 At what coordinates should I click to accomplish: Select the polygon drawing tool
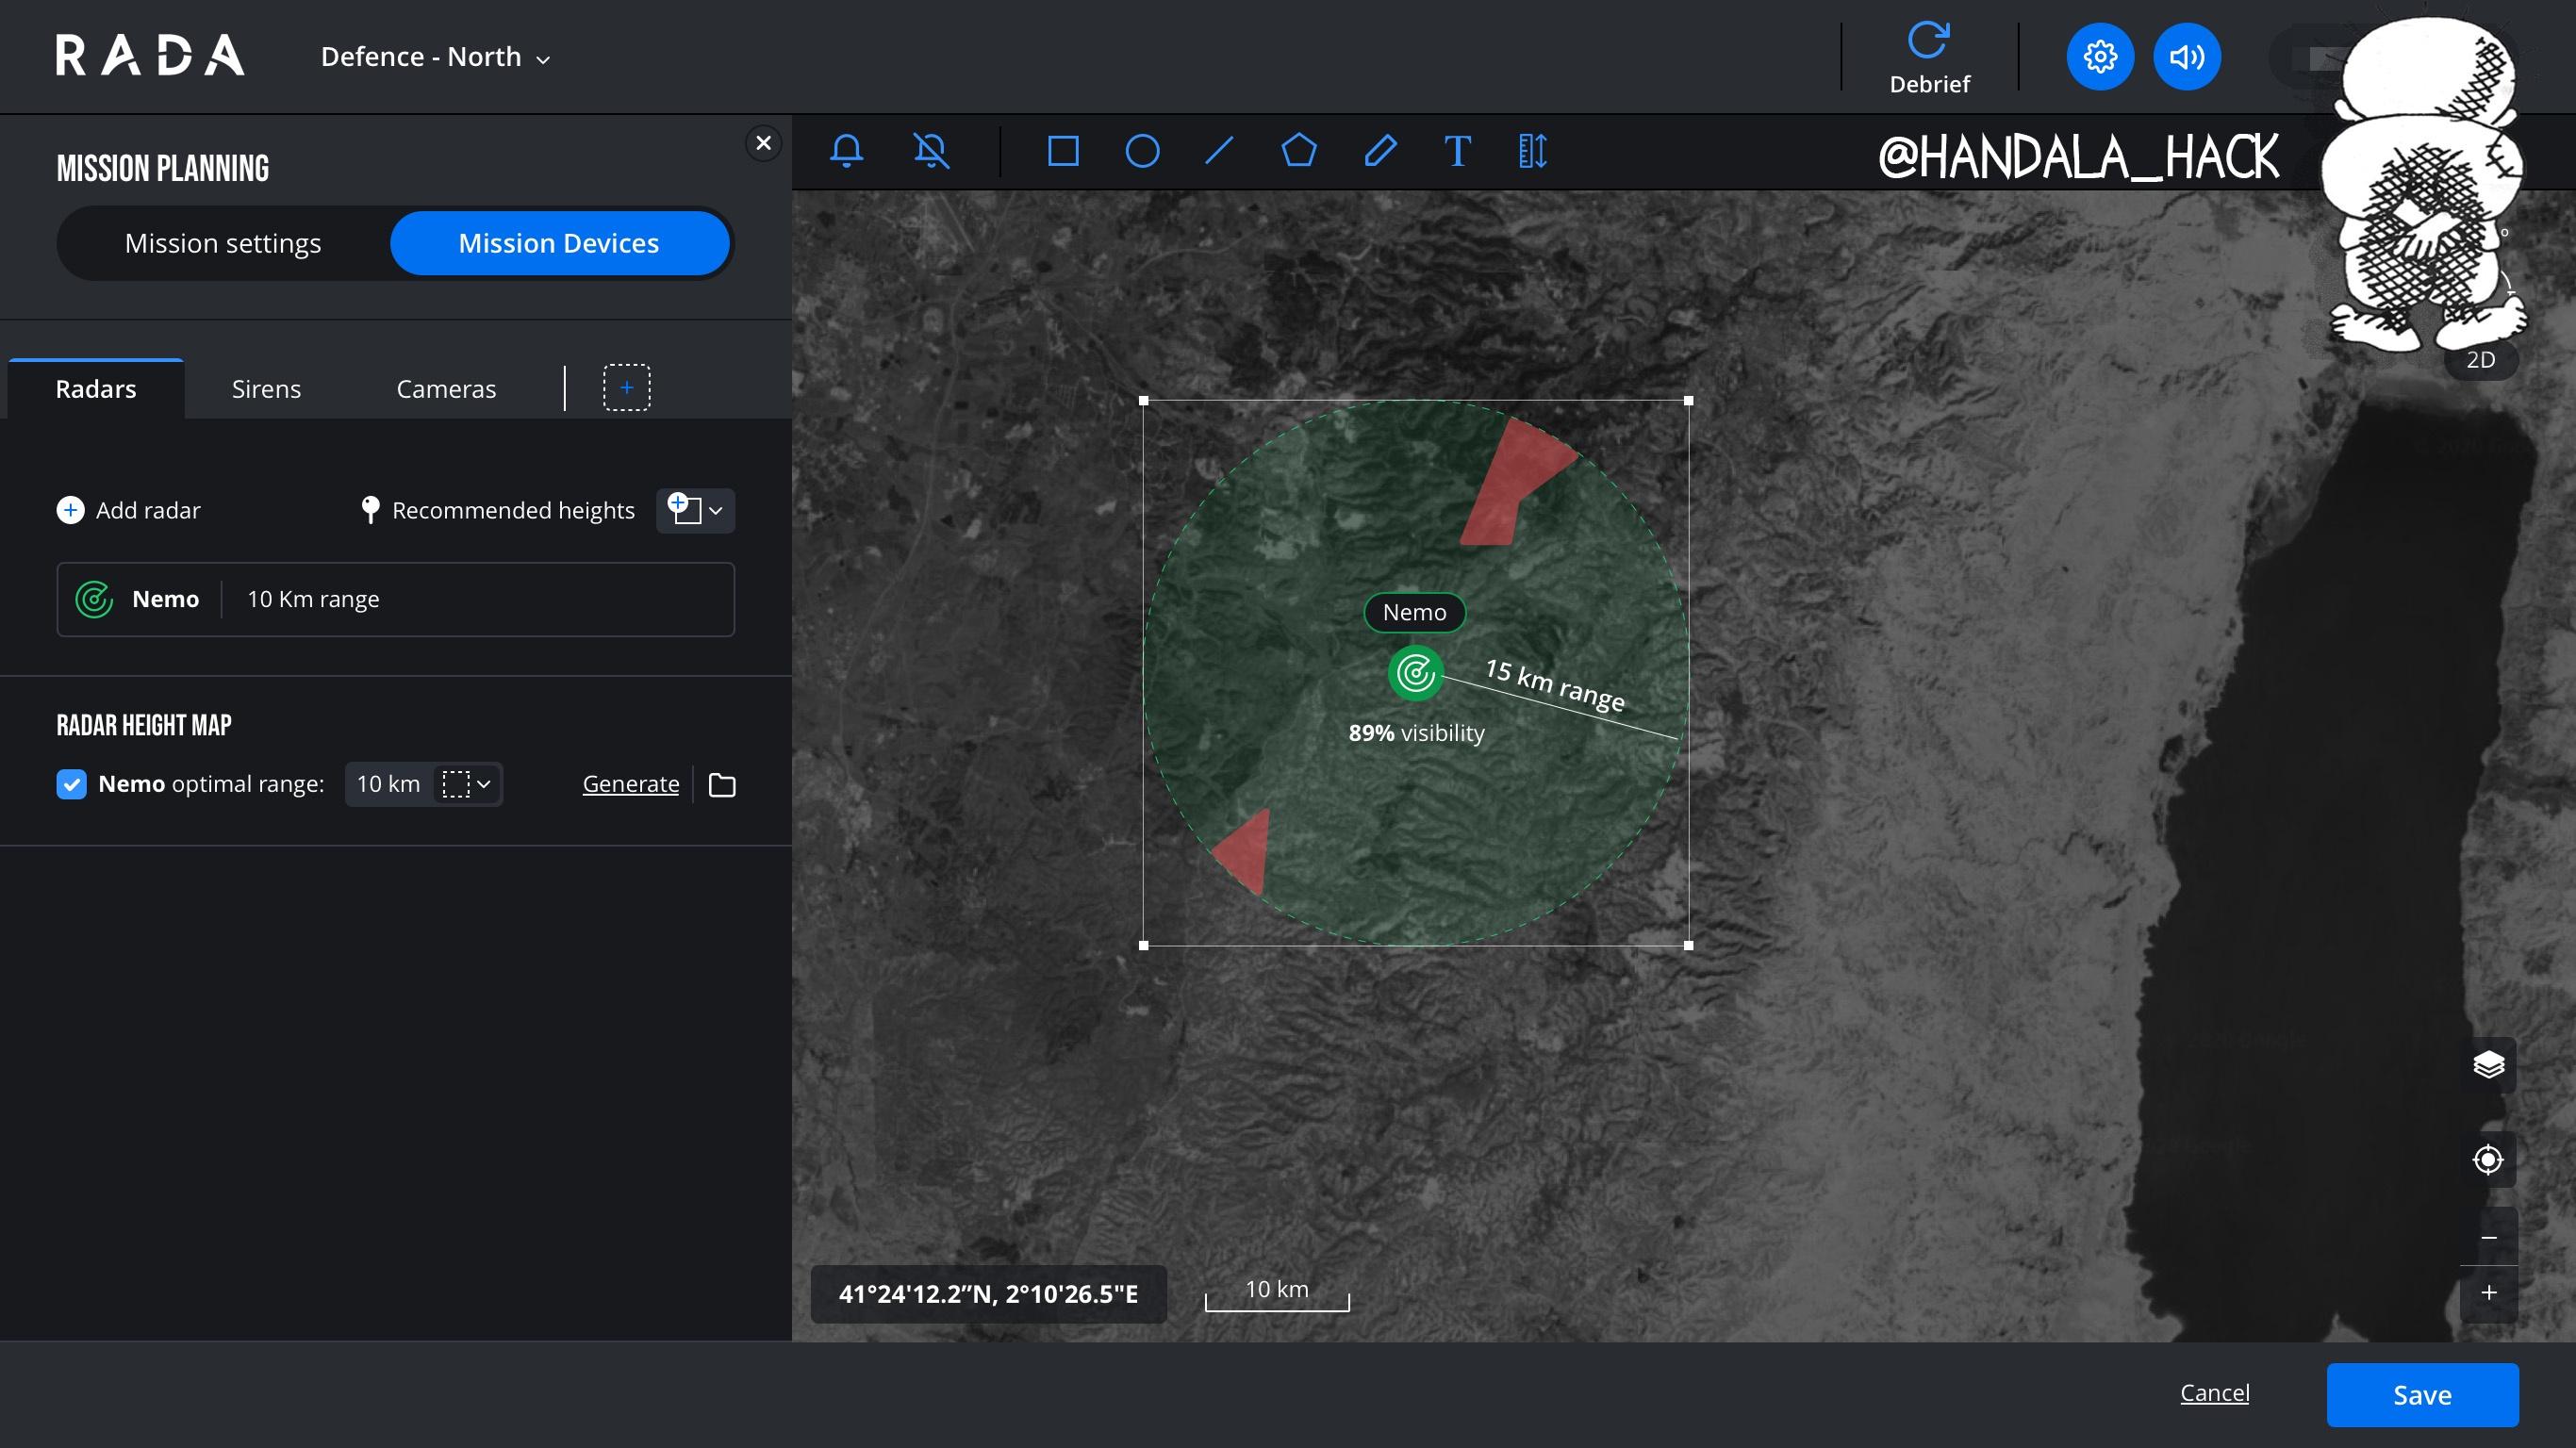(x=1299, y=151)
